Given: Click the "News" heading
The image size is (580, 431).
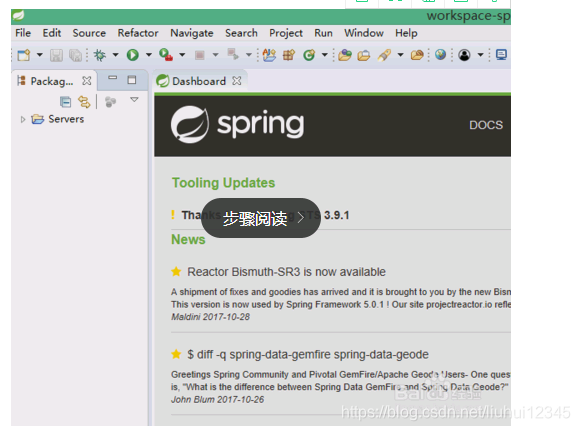Looking at the screenshot, I should tap(188, 240).
